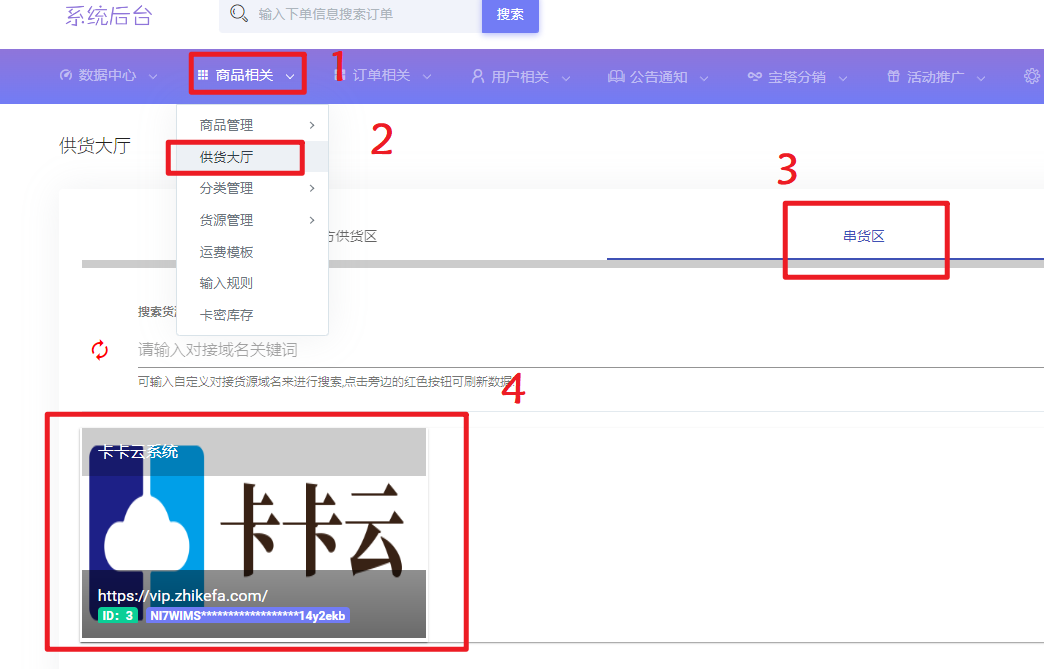
Task: Select 供货大厅 in the dropdown menu
Action: click(227, 157)
